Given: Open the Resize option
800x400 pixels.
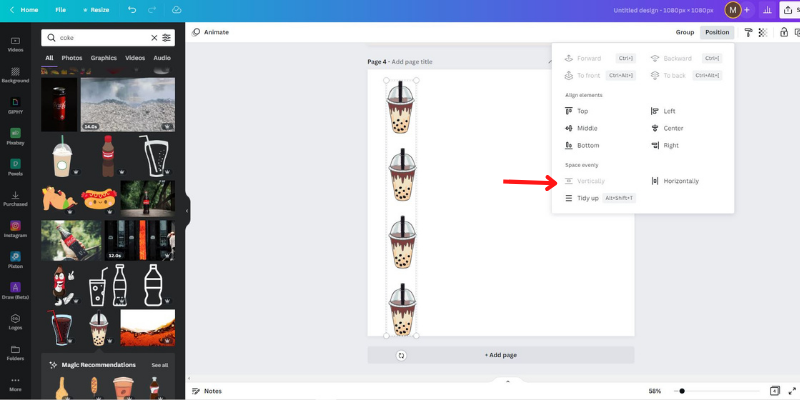Looking at the screenshot, I should tap(96, 10).
